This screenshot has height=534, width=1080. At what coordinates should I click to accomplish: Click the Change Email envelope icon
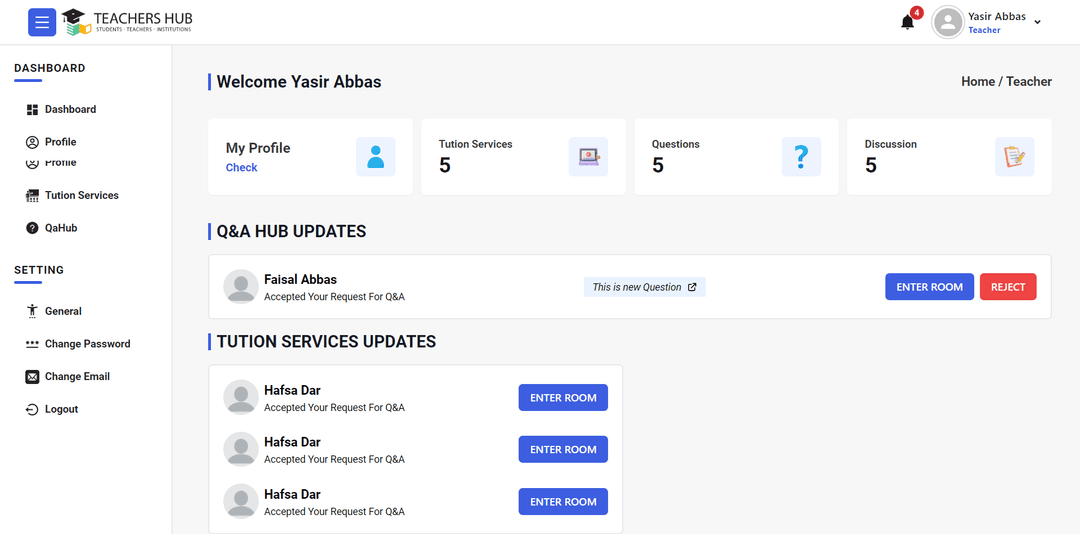[32, 377]
